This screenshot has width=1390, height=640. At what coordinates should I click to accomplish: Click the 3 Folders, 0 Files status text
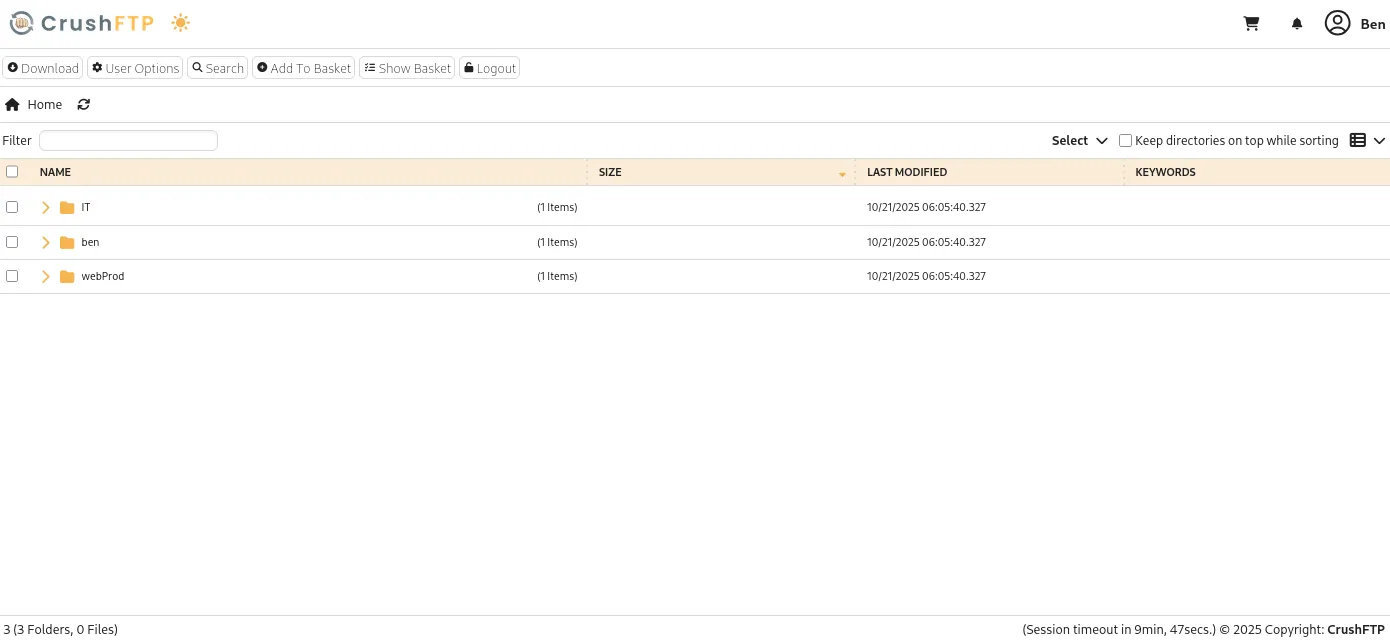point(61,630)
